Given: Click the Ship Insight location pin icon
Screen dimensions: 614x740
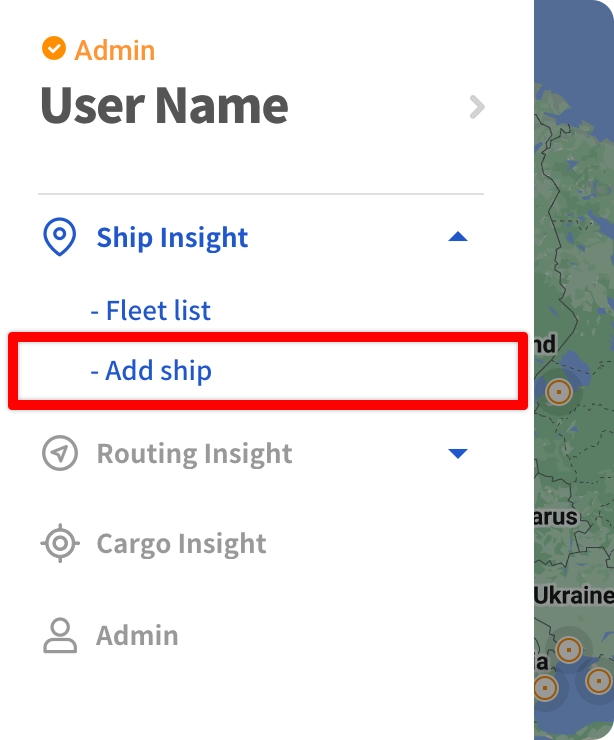Looking at the screenshot, I should coord(60,238).
